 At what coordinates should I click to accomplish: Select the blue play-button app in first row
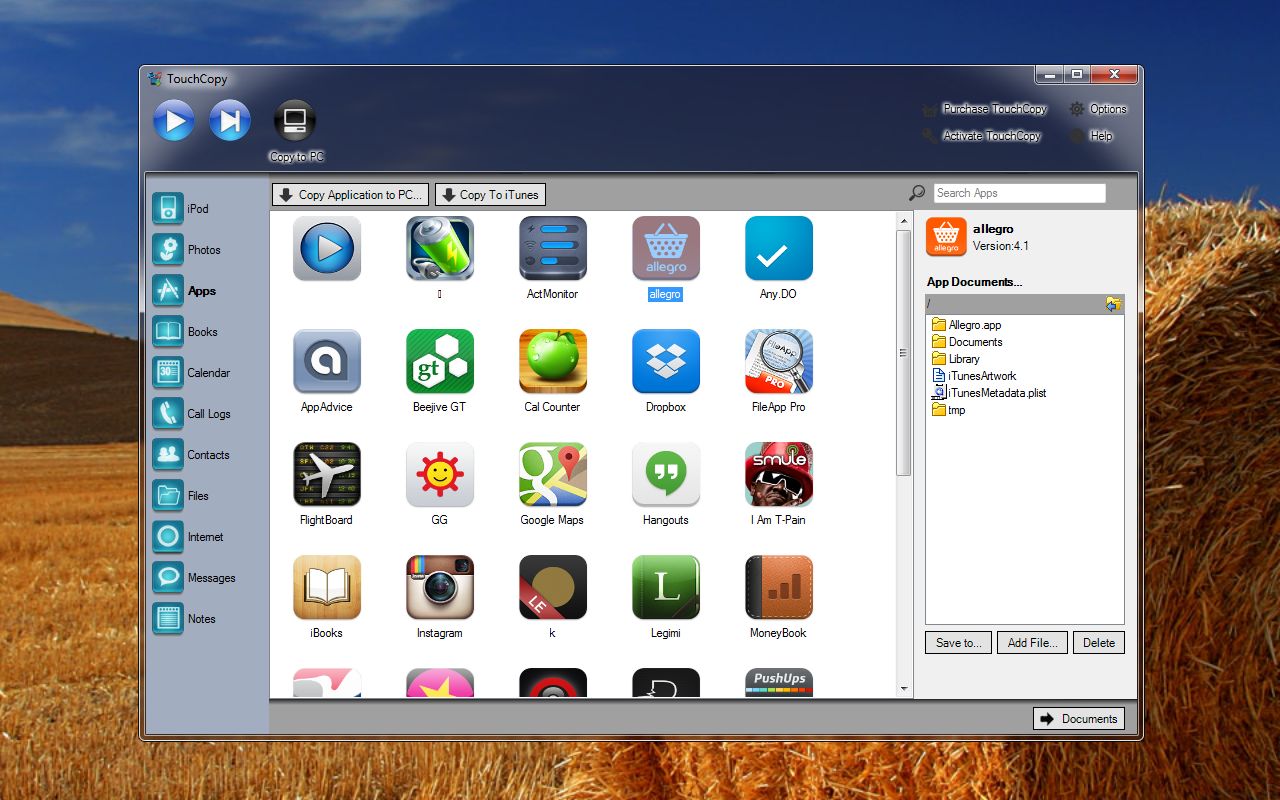[x=327, y=249]
